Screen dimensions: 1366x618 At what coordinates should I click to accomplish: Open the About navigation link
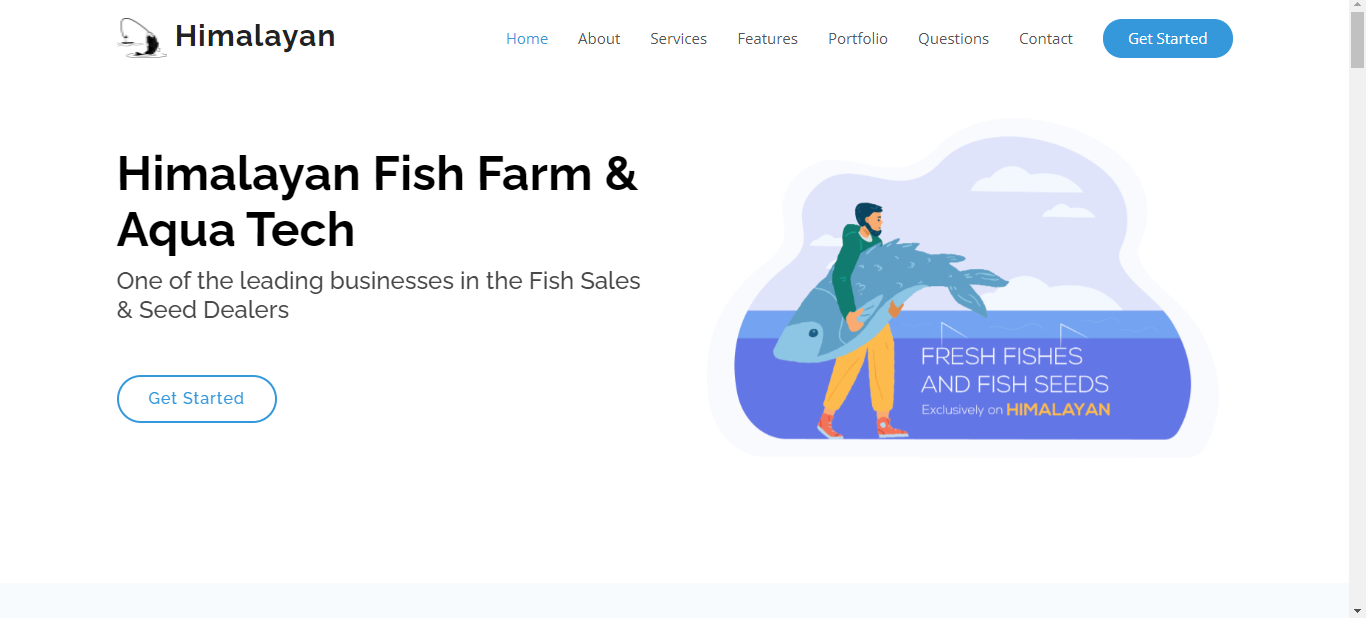click(x=599, y=39)
